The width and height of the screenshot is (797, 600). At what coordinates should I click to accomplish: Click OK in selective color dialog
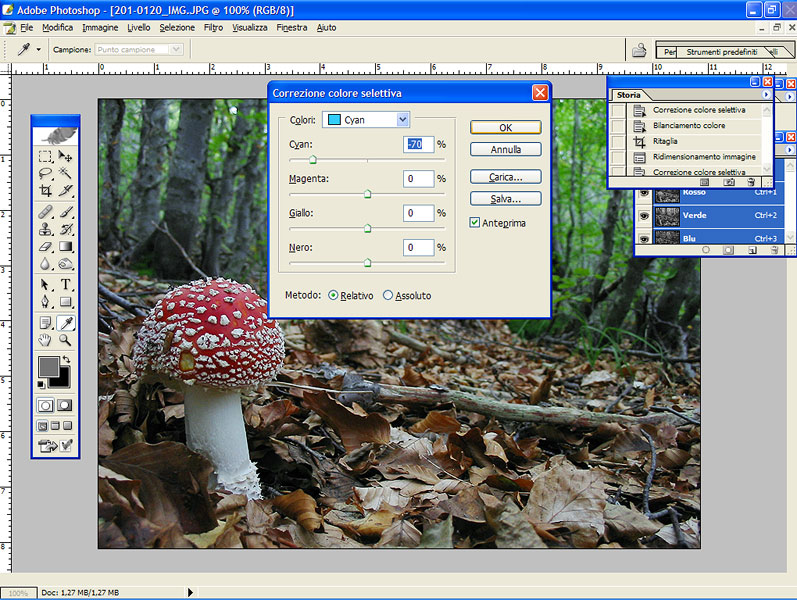[505, 127]
